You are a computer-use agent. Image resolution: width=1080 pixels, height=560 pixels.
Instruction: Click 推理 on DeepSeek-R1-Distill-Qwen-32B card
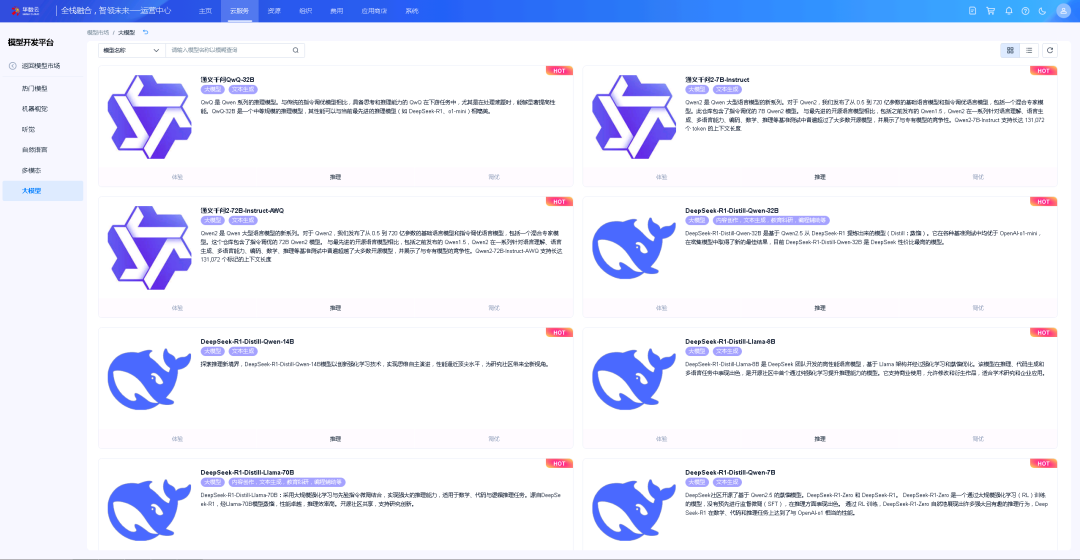tap(820, 308)
